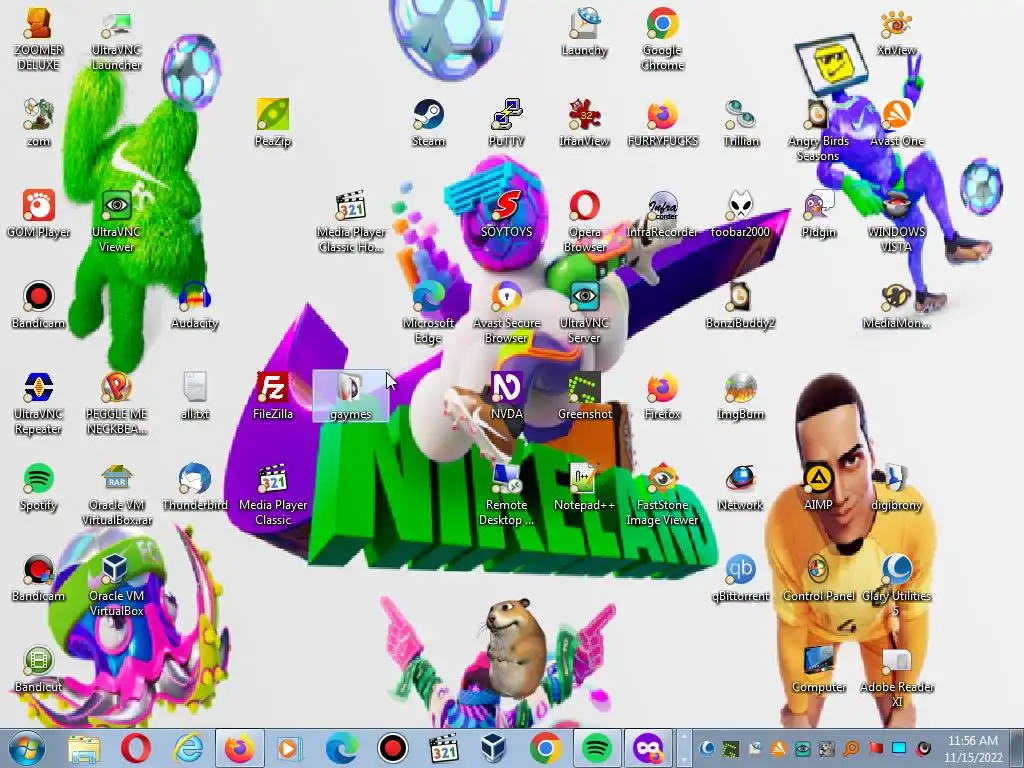Select the Greenshot desktop icon
The width and height of the screenshot is (1024, 768).
(x=584, y=395)
